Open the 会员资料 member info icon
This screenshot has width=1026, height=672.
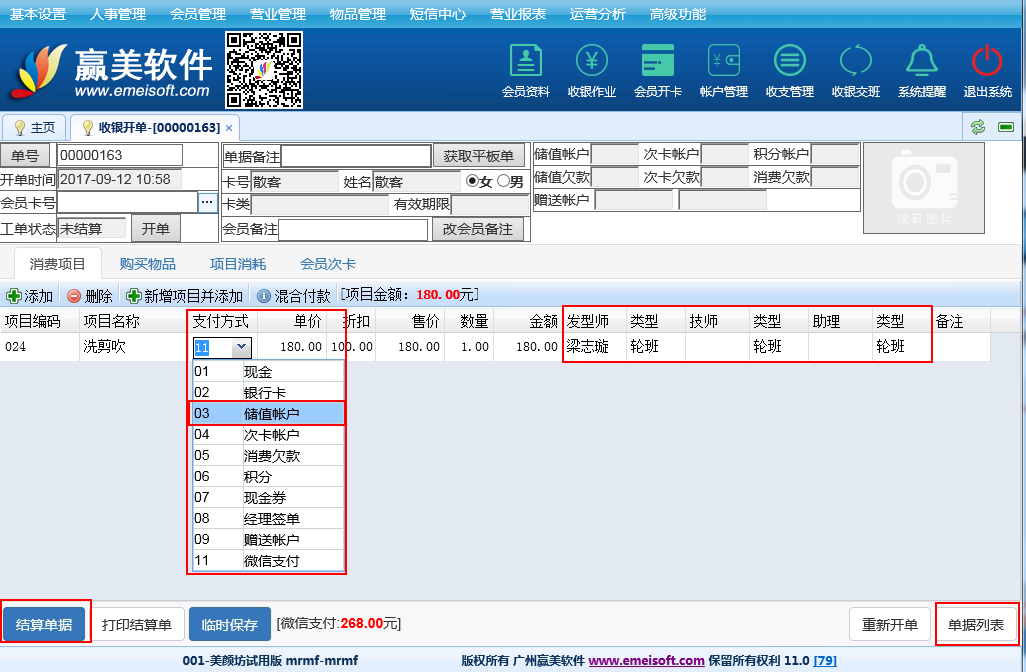pos(525,68)
